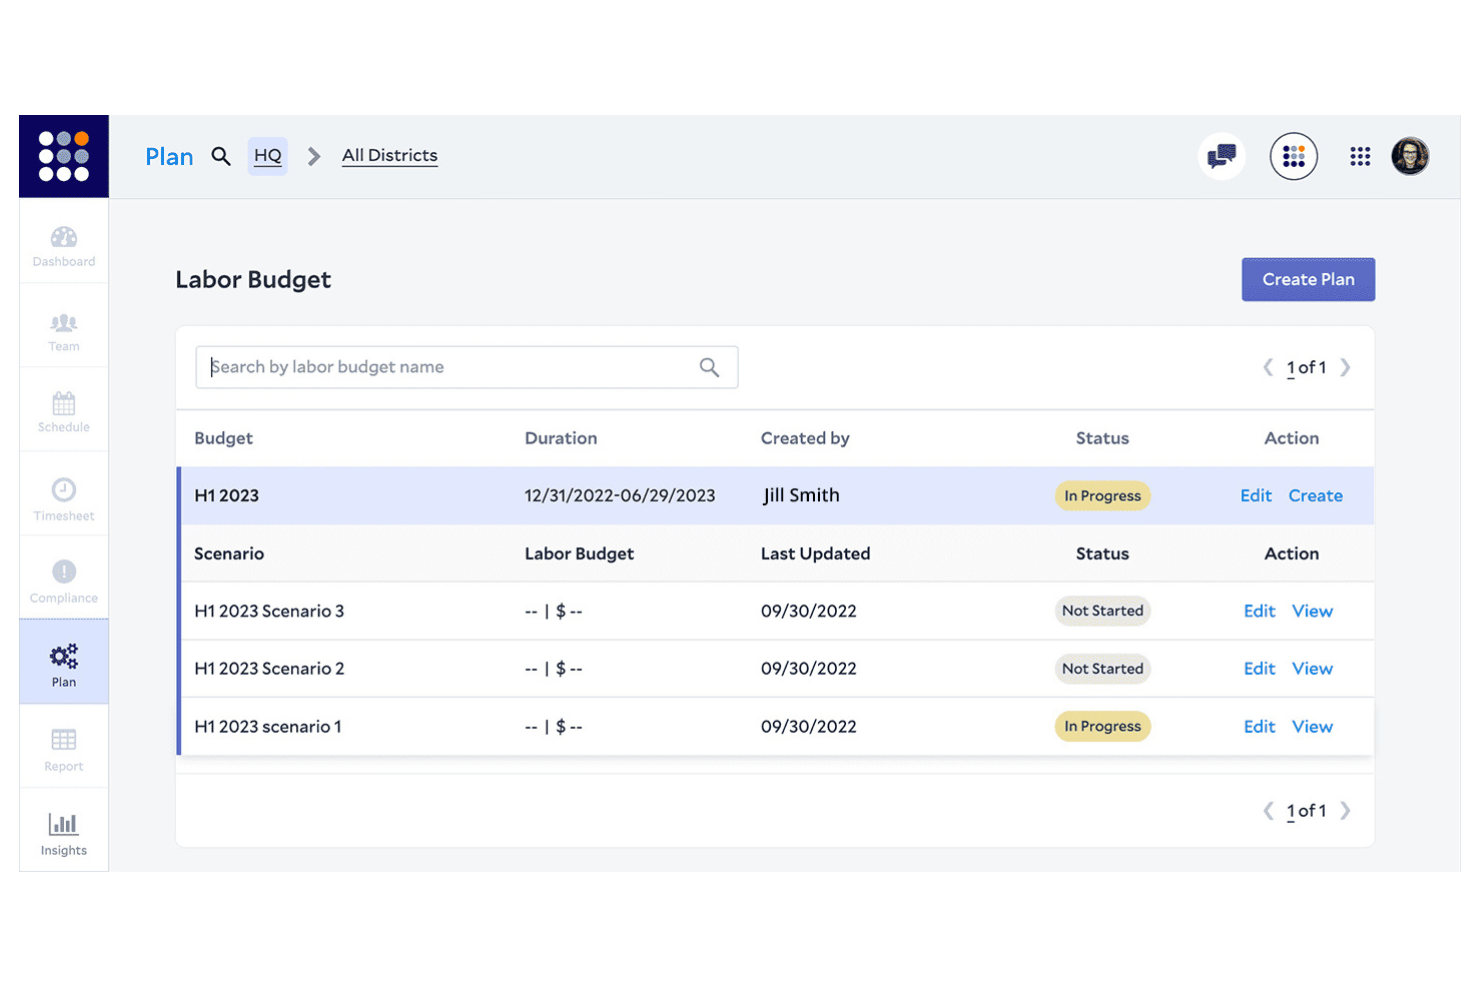
Task: Click the Create Plan button
Action: pyautogui.click(x=1307, y=280)
